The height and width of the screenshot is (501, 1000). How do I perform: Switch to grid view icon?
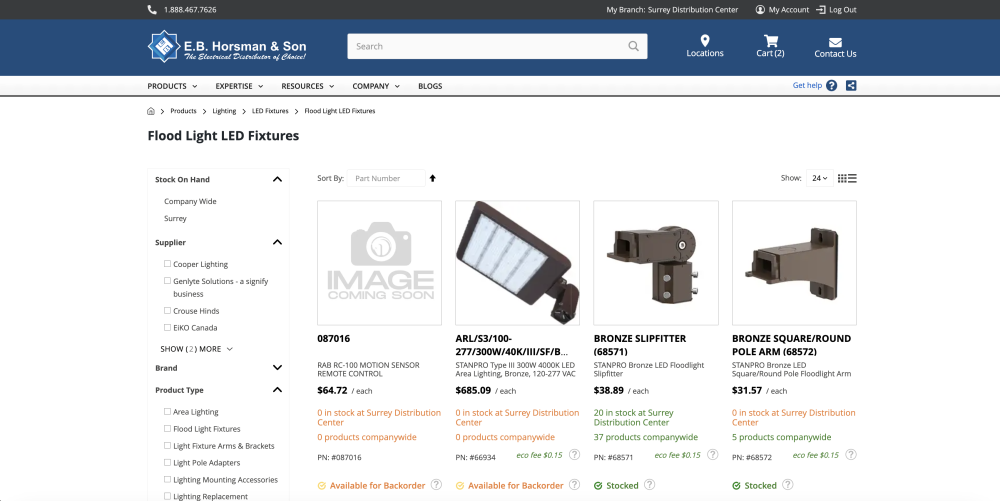pos(842,178)
